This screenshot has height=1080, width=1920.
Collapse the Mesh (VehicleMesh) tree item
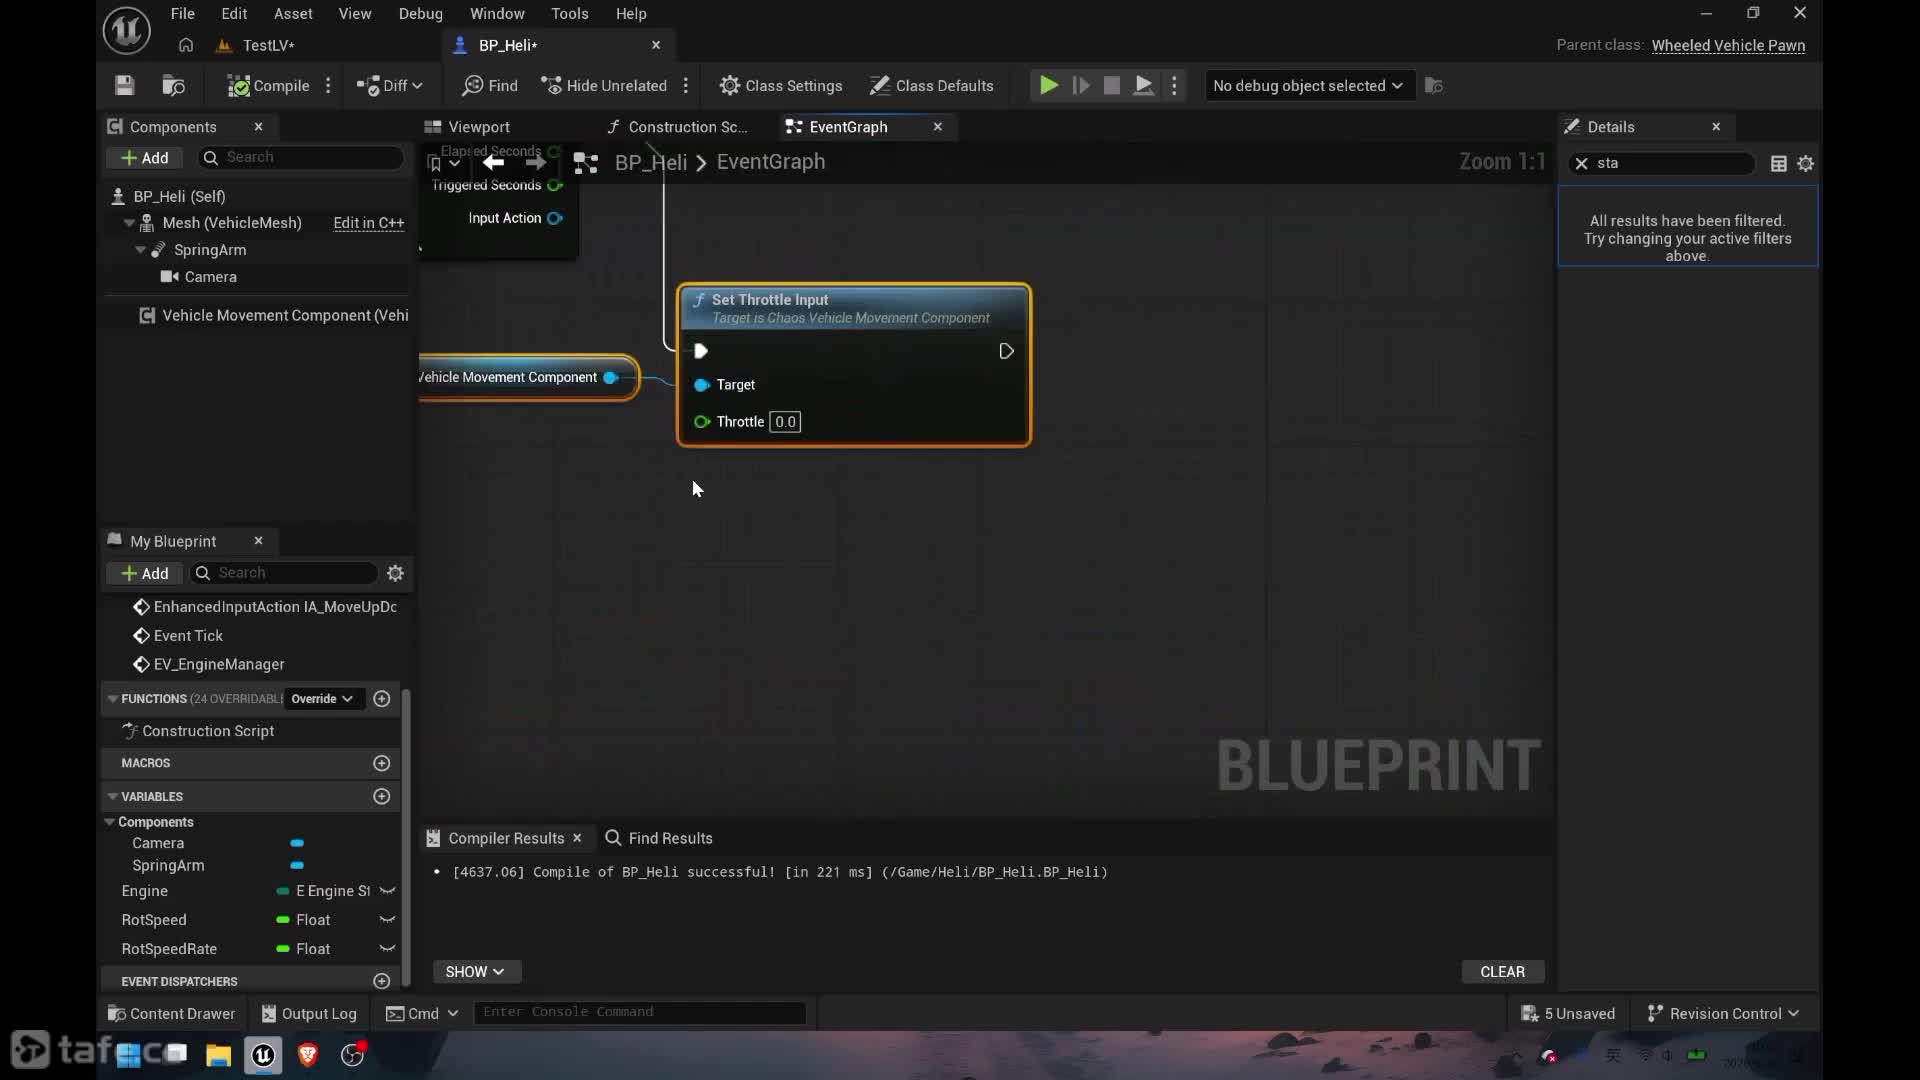(x=129, y=223)
